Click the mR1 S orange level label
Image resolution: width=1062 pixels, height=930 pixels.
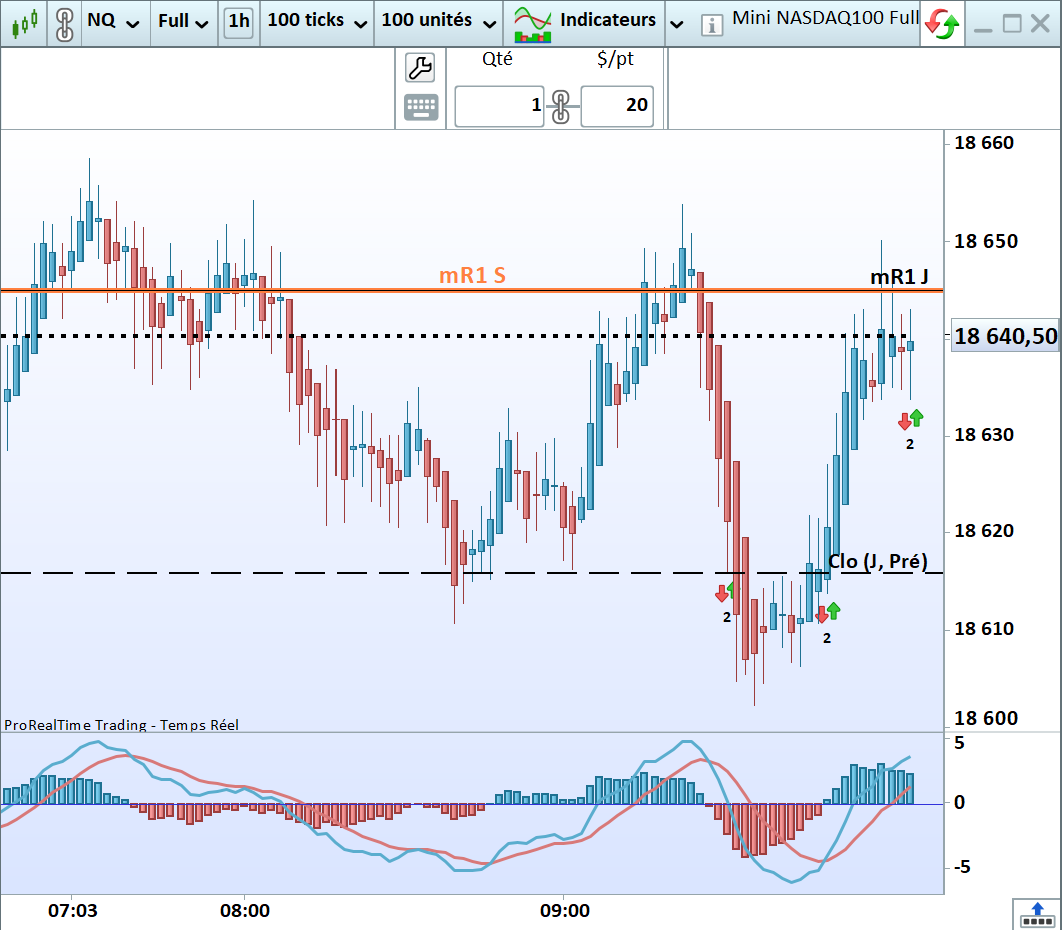(x=472, y=275)
